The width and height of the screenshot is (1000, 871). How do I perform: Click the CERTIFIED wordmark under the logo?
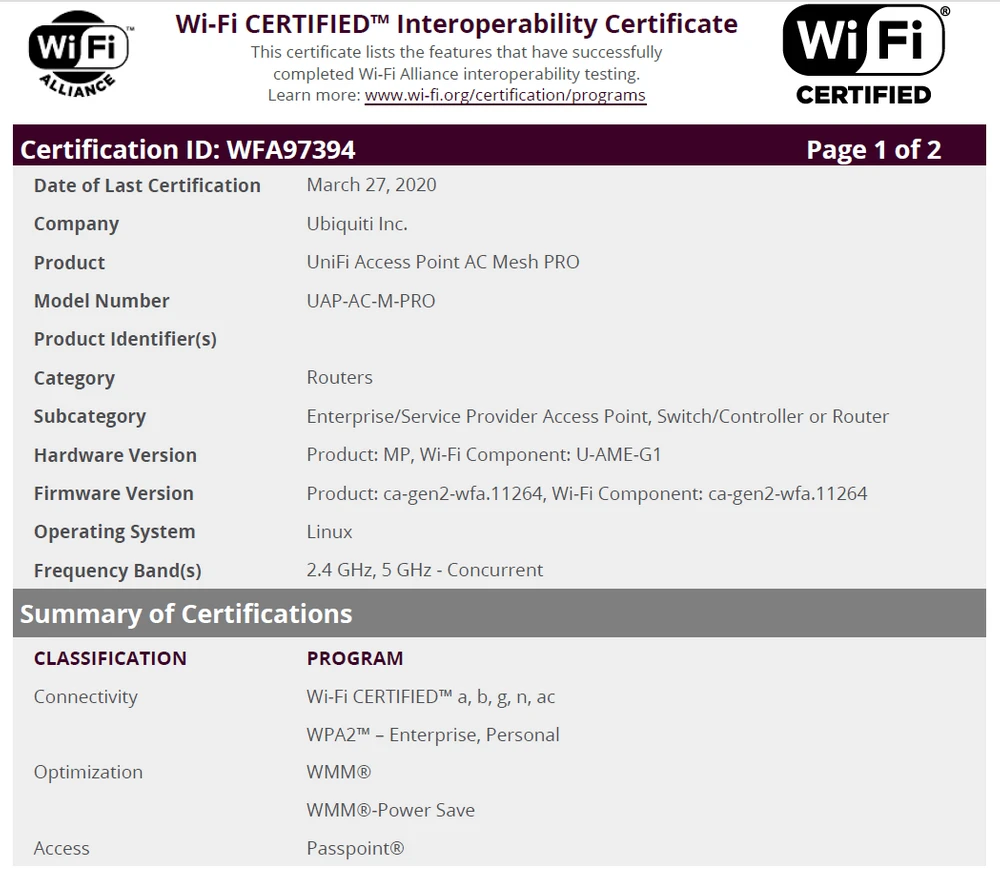864,95
